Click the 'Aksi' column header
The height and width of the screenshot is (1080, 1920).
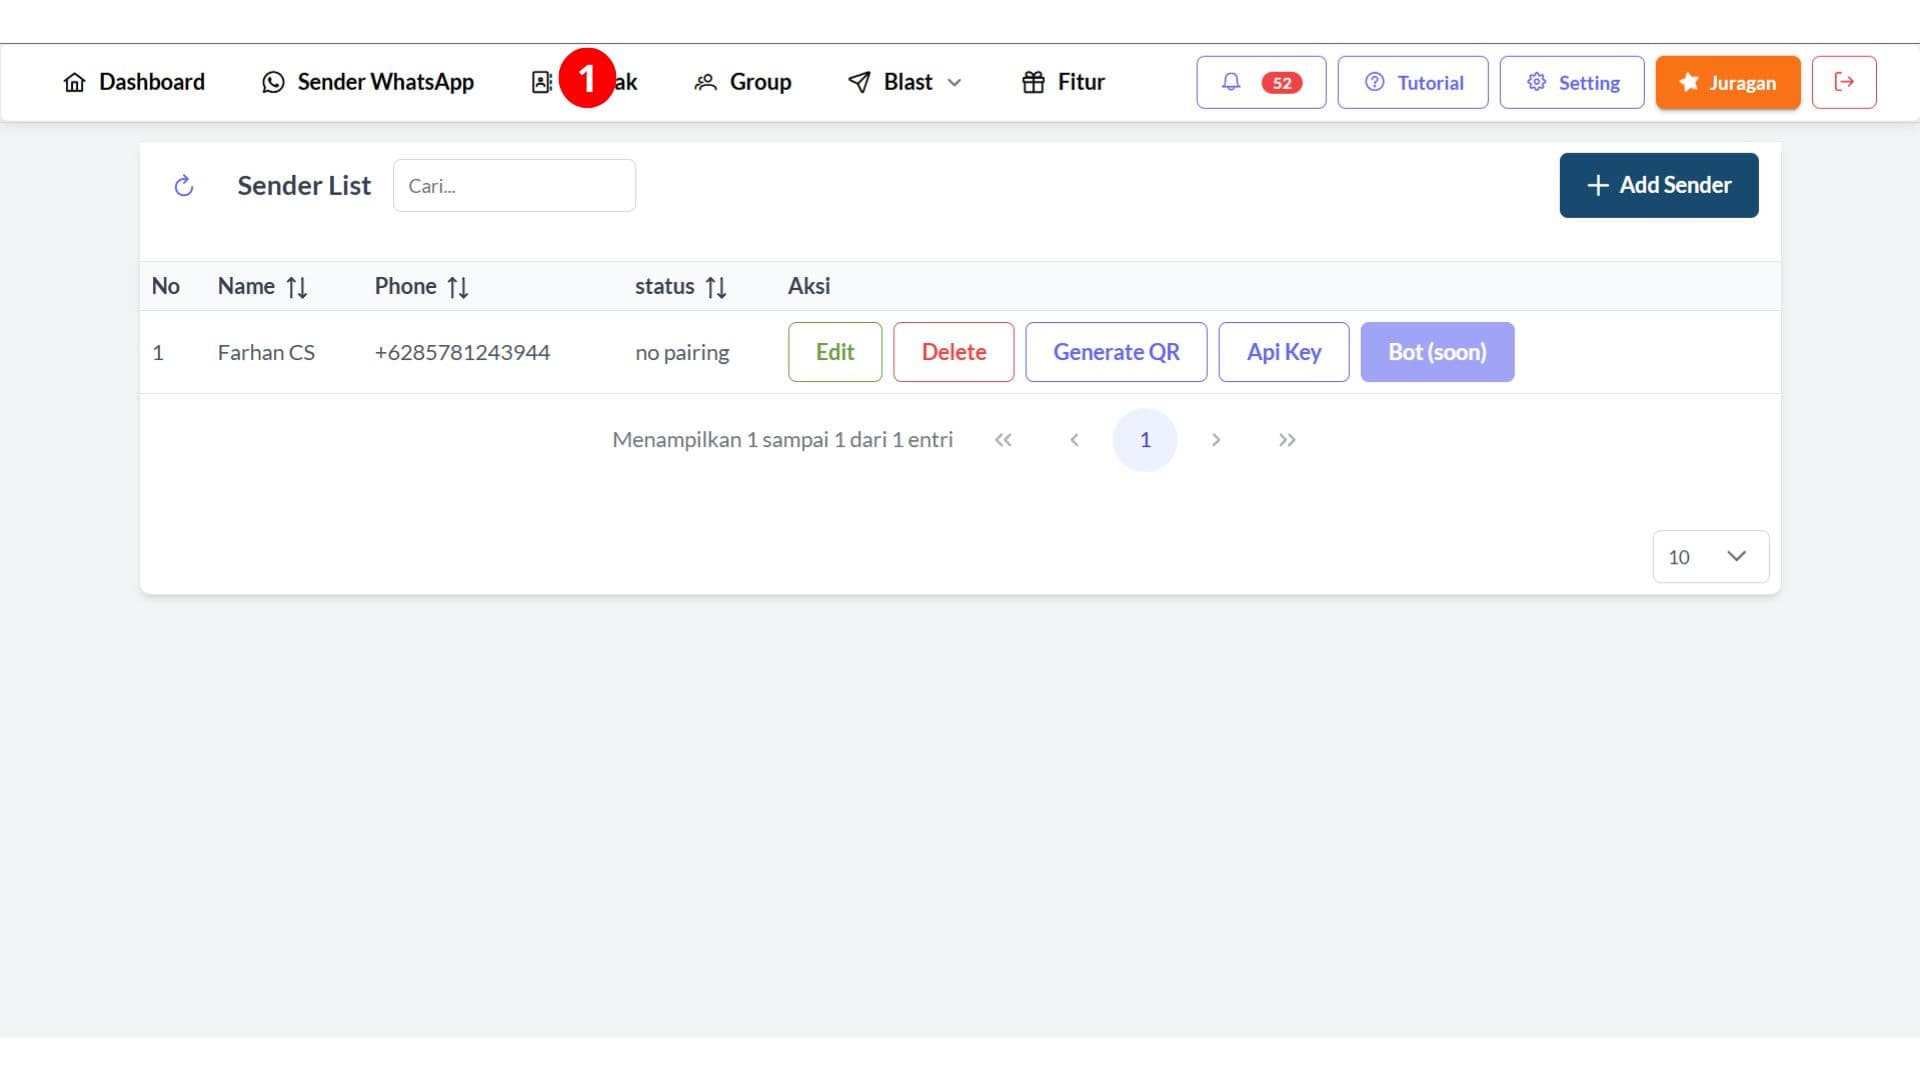point(809,287)
